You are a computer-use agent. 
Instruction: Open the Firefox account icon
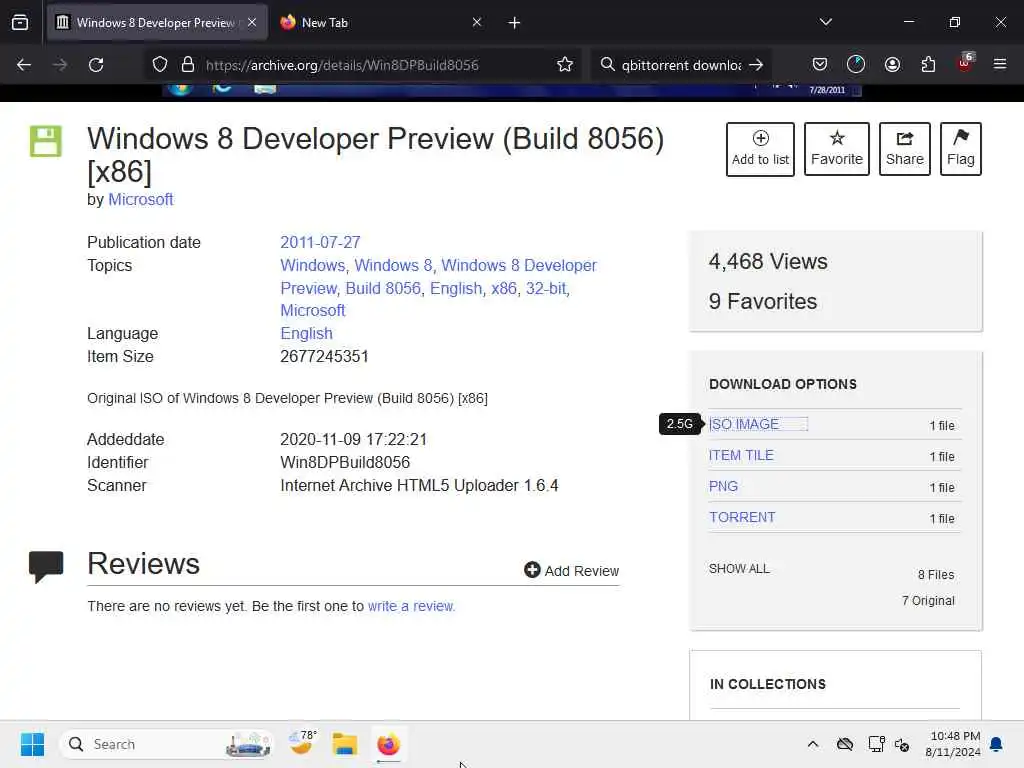pos(892,65)
